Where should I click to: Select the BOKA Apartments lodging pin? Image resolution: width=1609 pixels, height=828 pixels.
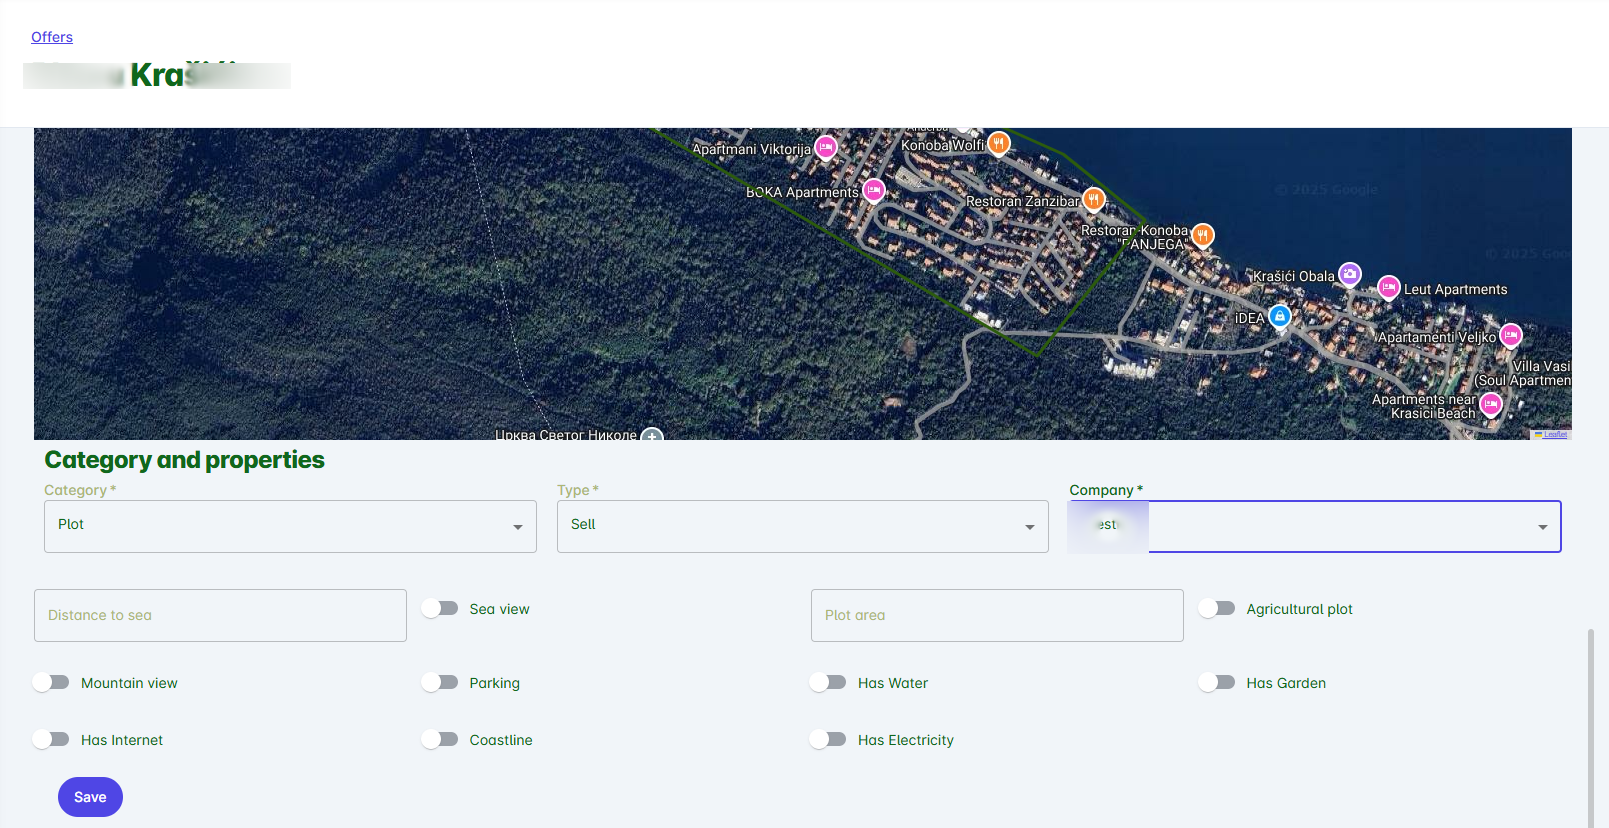[x=874, y=190]
